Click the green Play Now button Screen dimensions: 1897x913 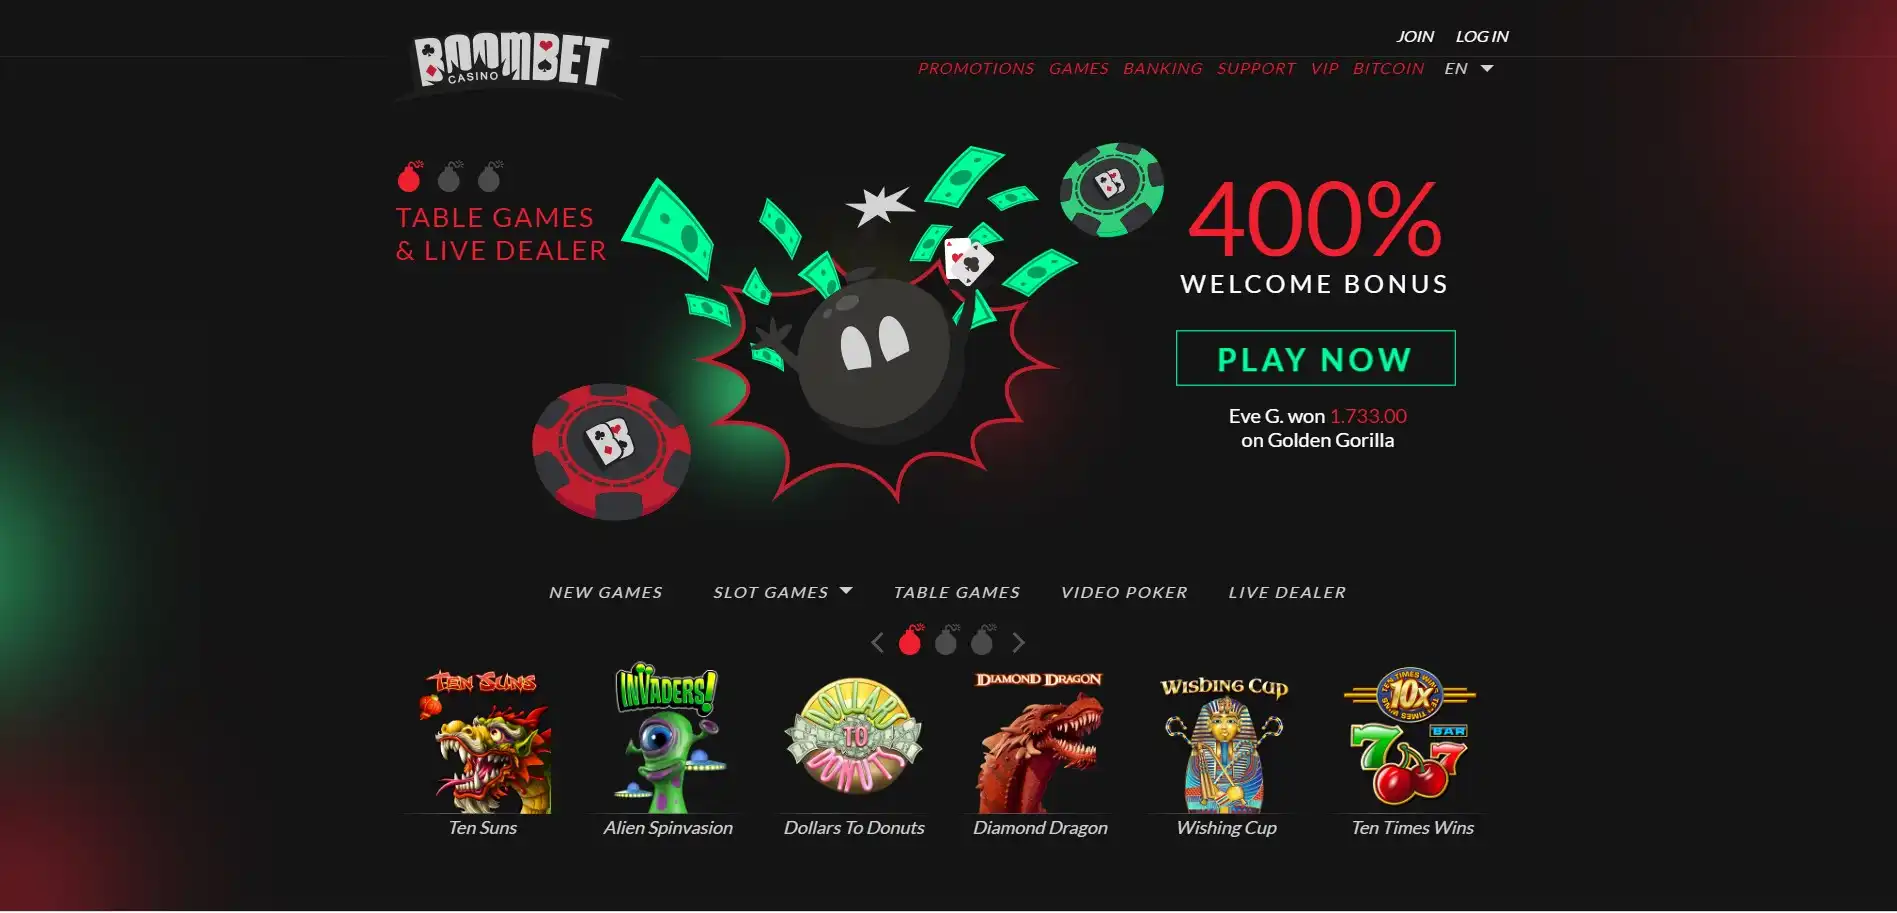pyautogui.click(x=1315, y=358)
